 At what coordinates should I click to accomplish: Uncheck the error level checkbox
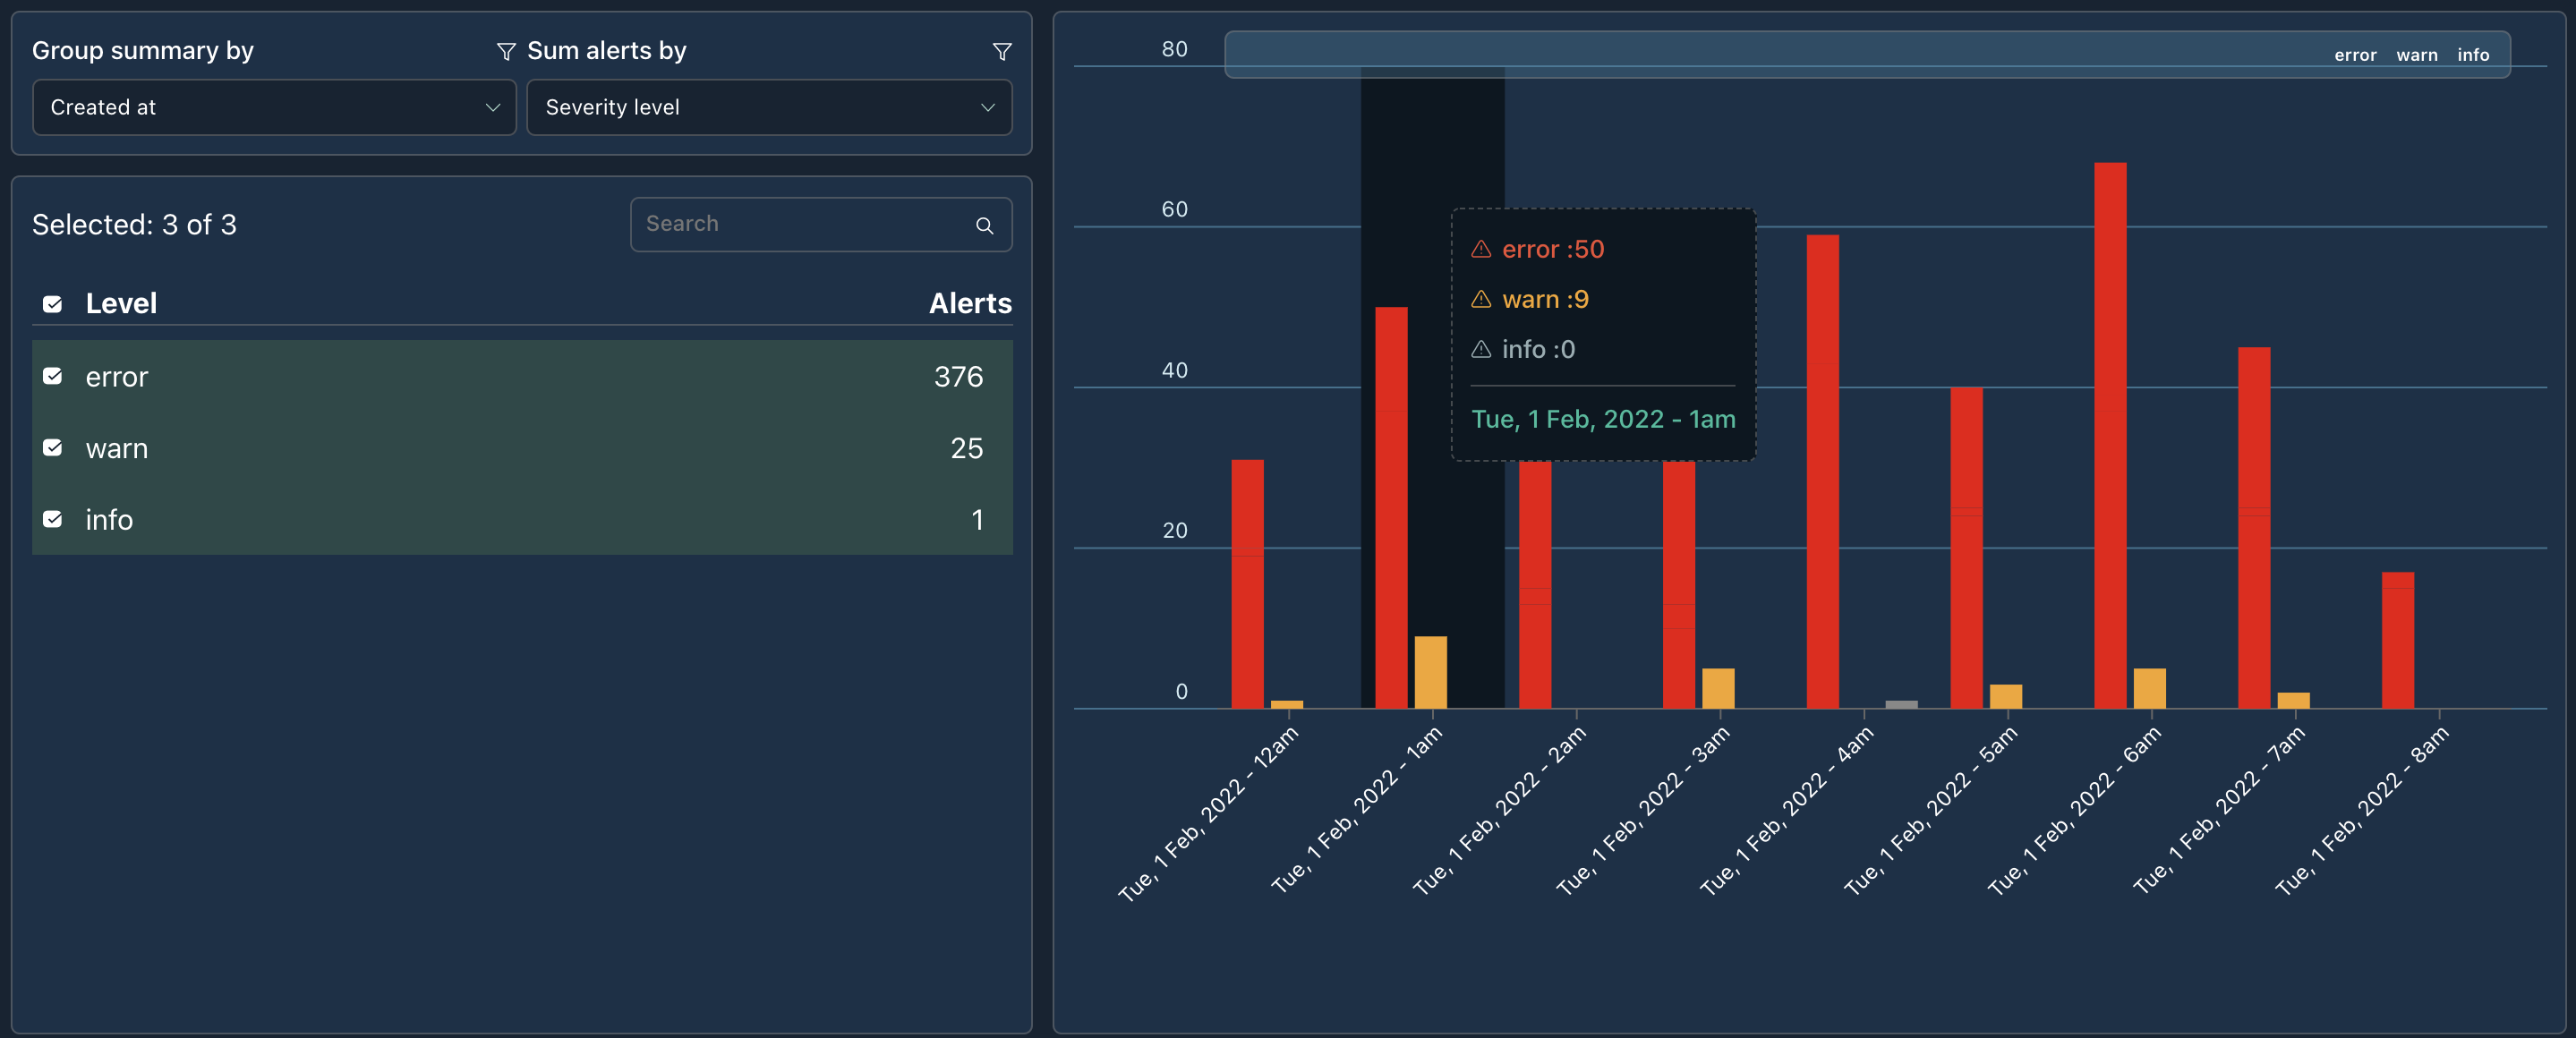[x=53, y=376]
